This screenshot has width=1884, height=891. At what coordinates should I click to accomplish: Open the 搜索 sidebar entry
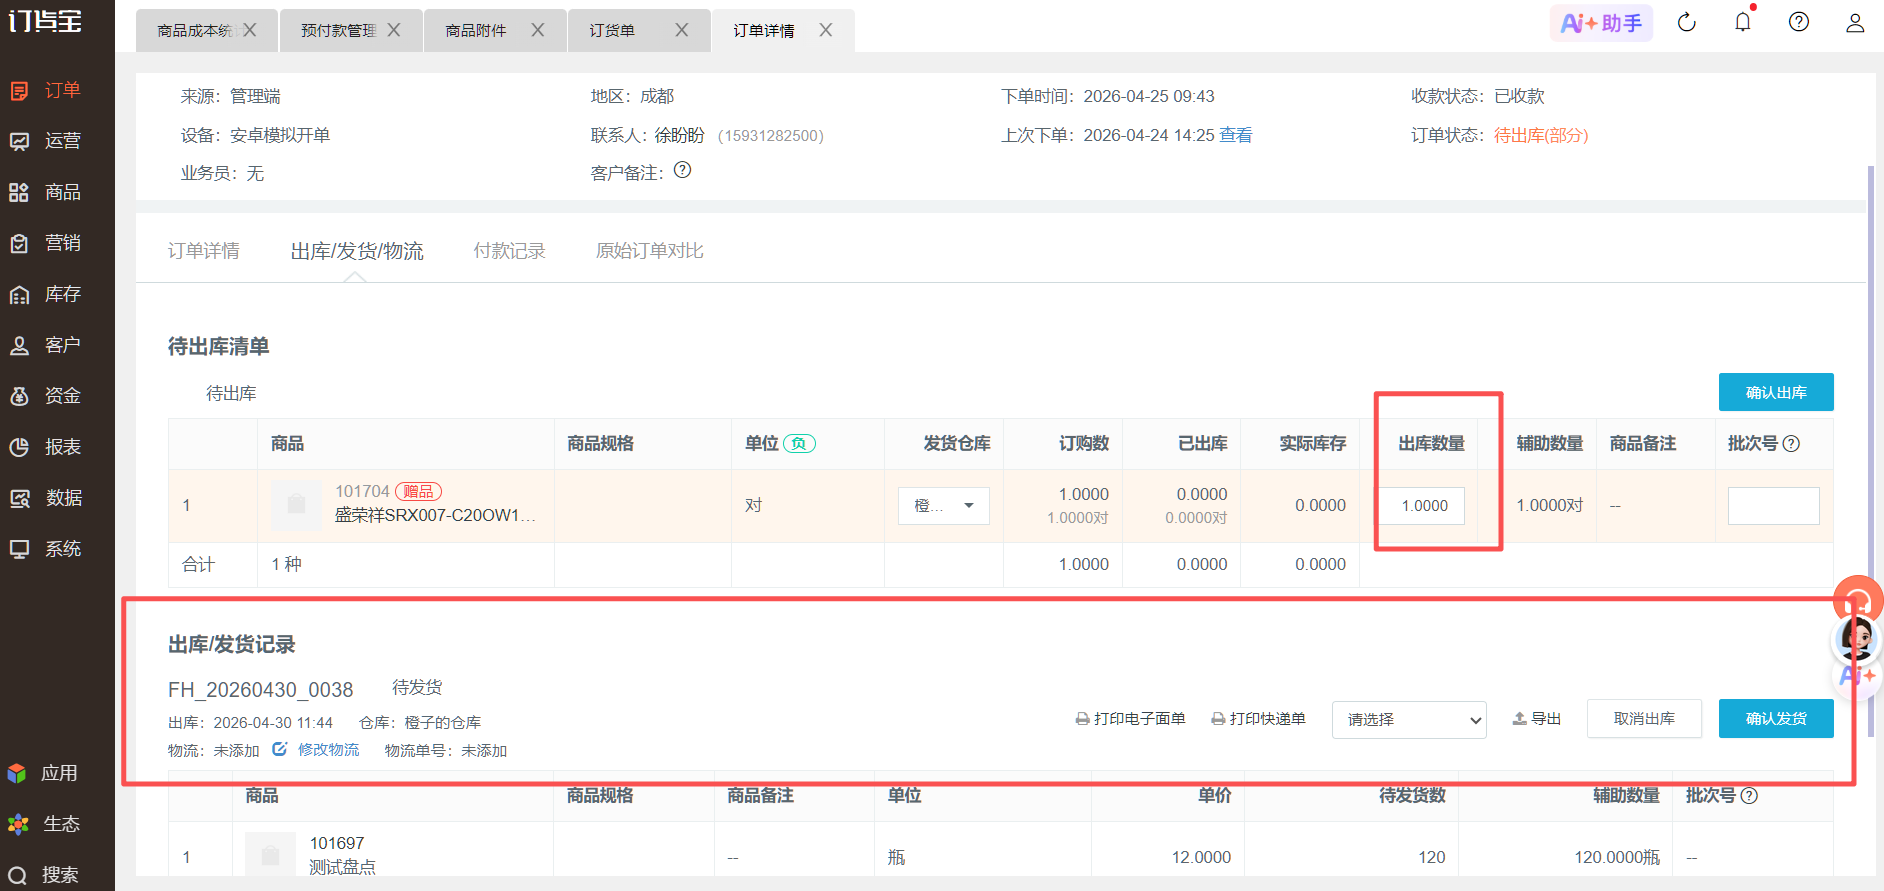(x=43, y=875)
